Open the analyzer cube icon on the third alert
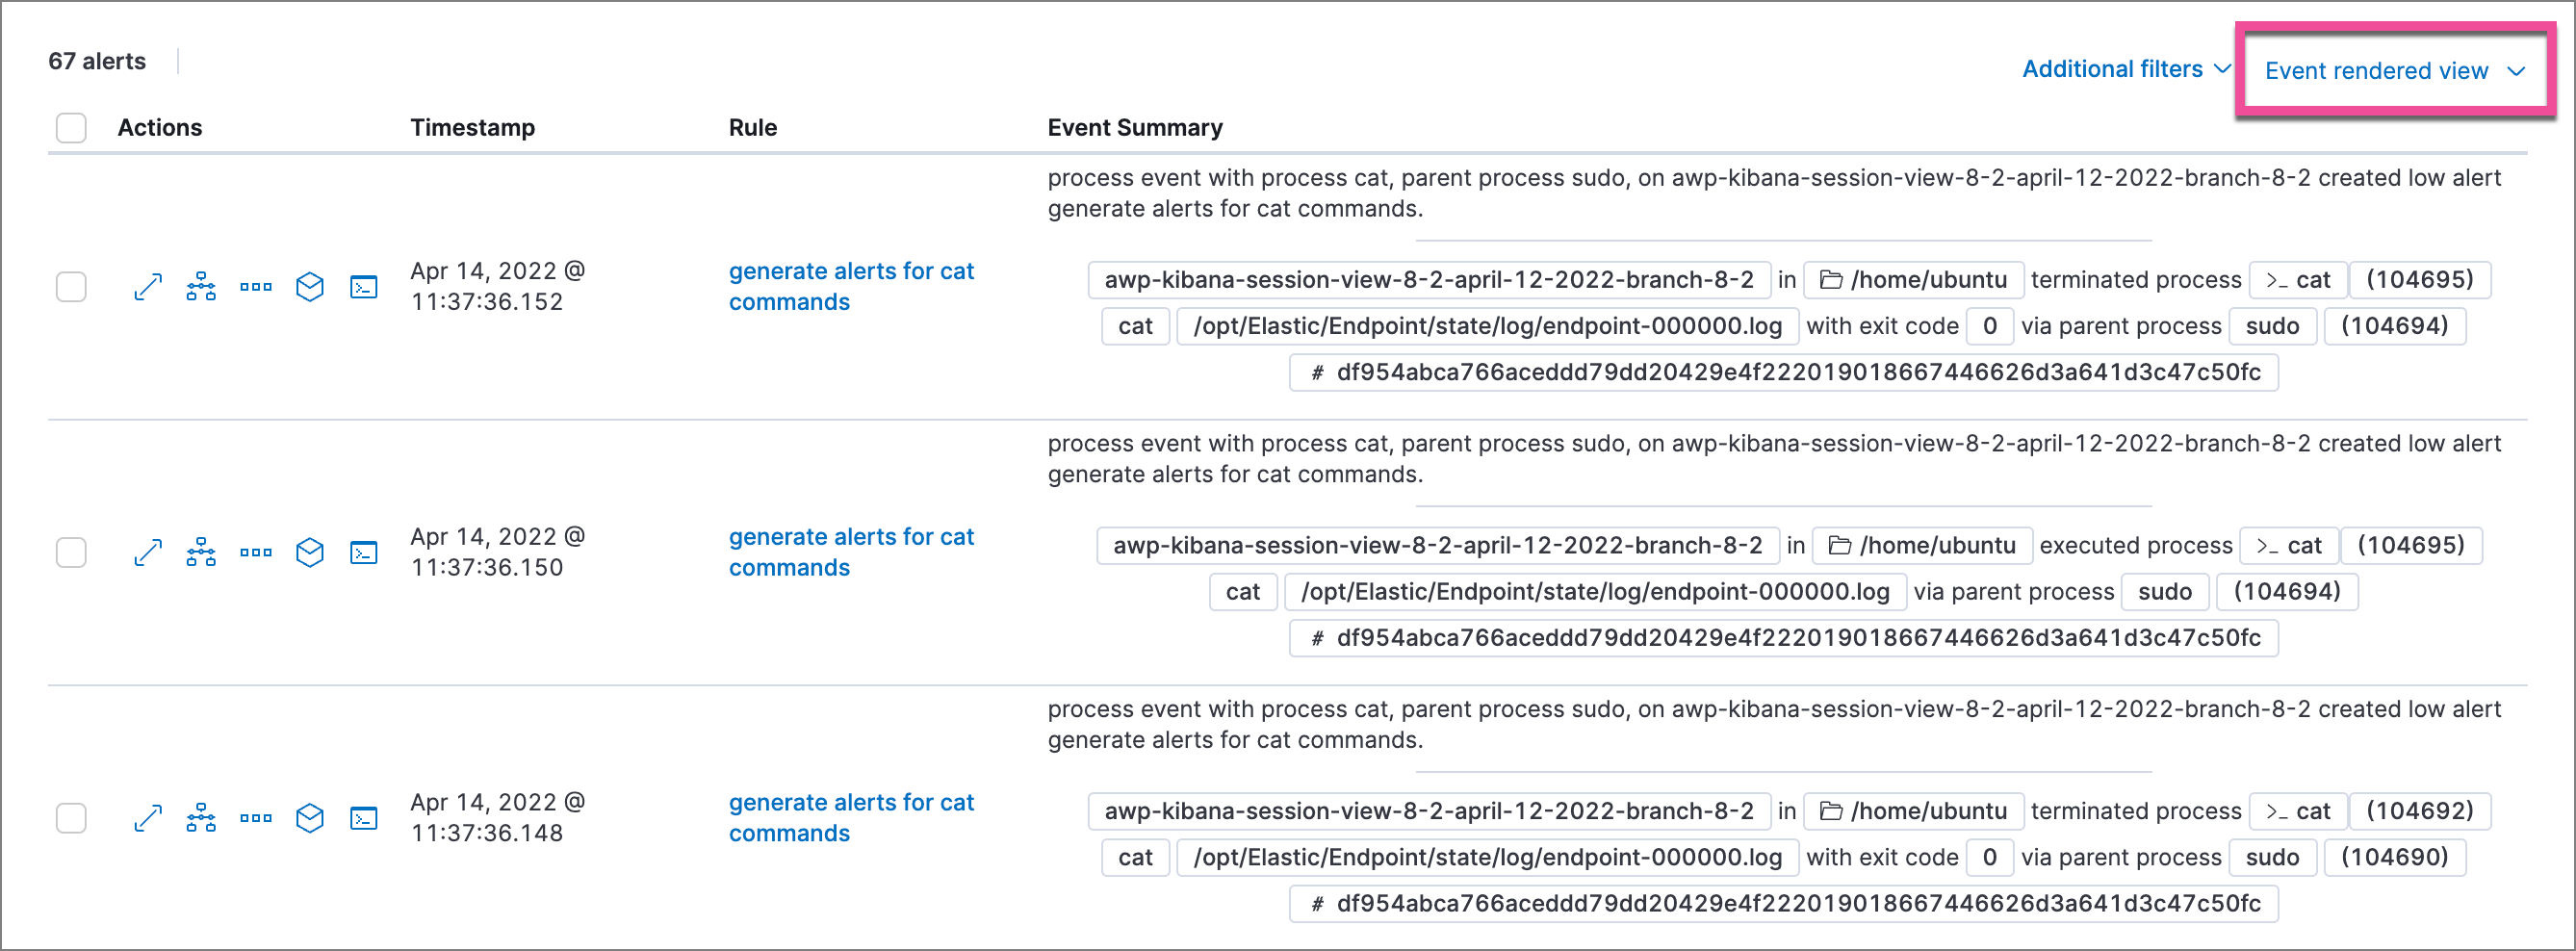Image resolution: width=2576 pixels, height=951 pixels. click(310, 818)
